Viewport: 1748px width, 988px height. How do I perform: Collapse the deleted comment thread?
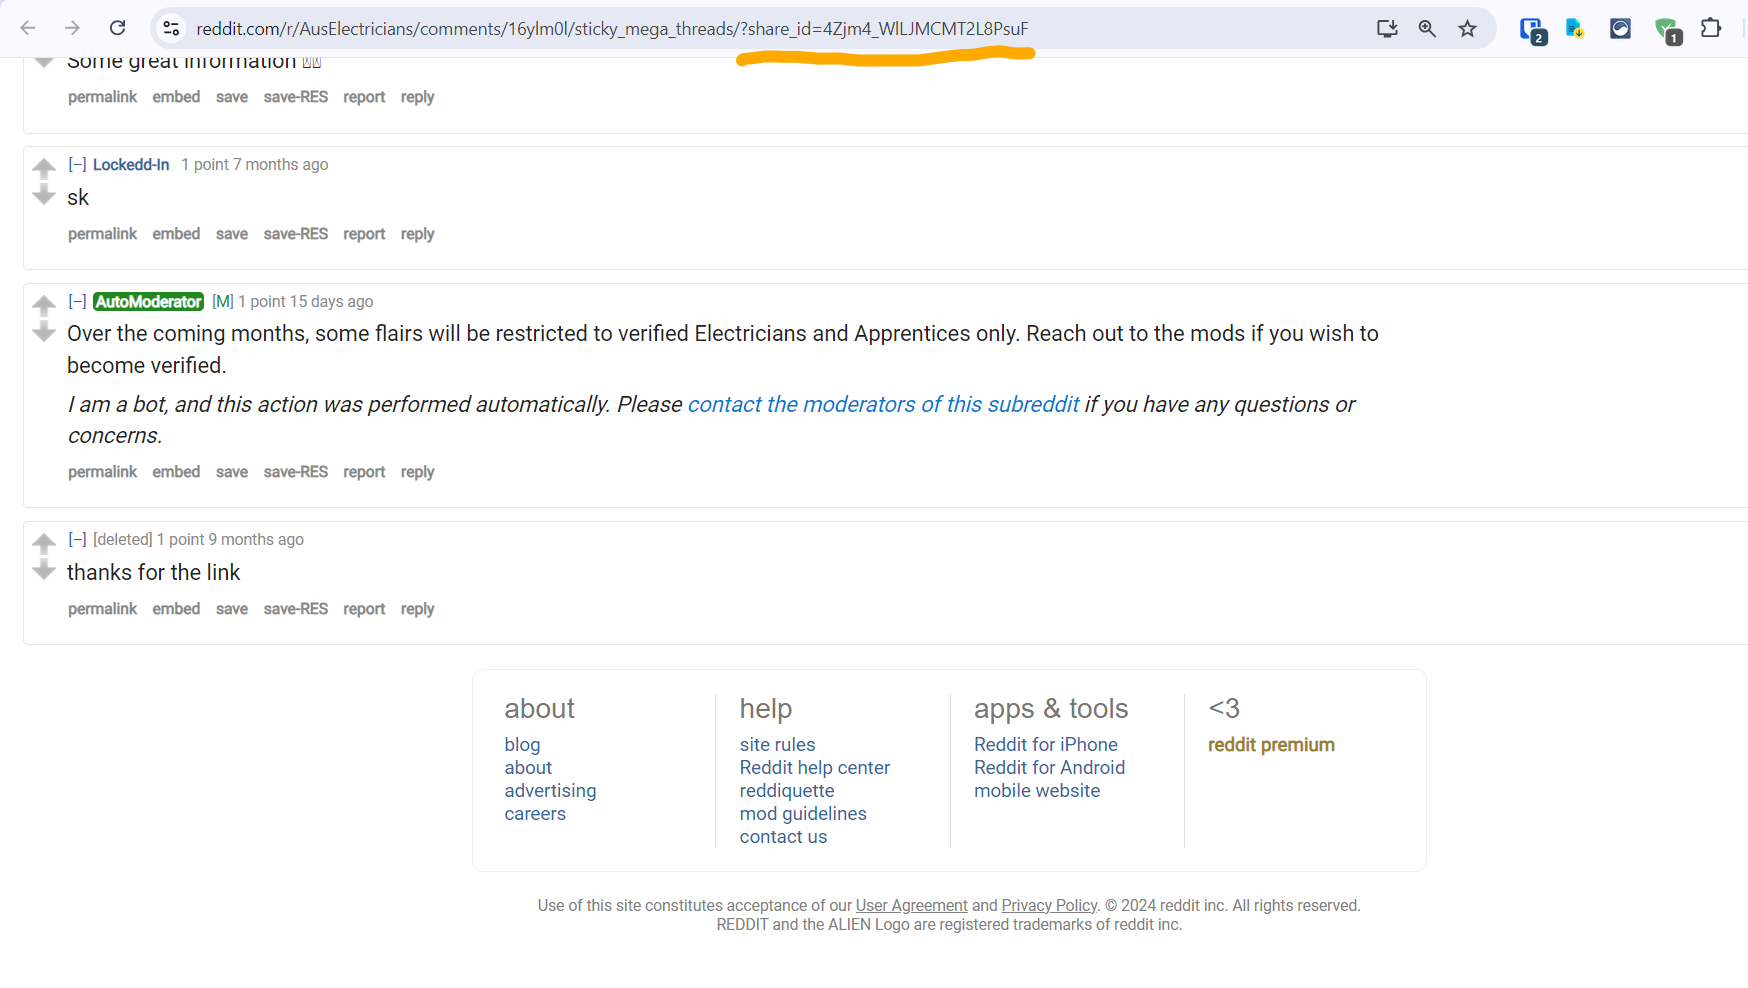coord(77,539)
